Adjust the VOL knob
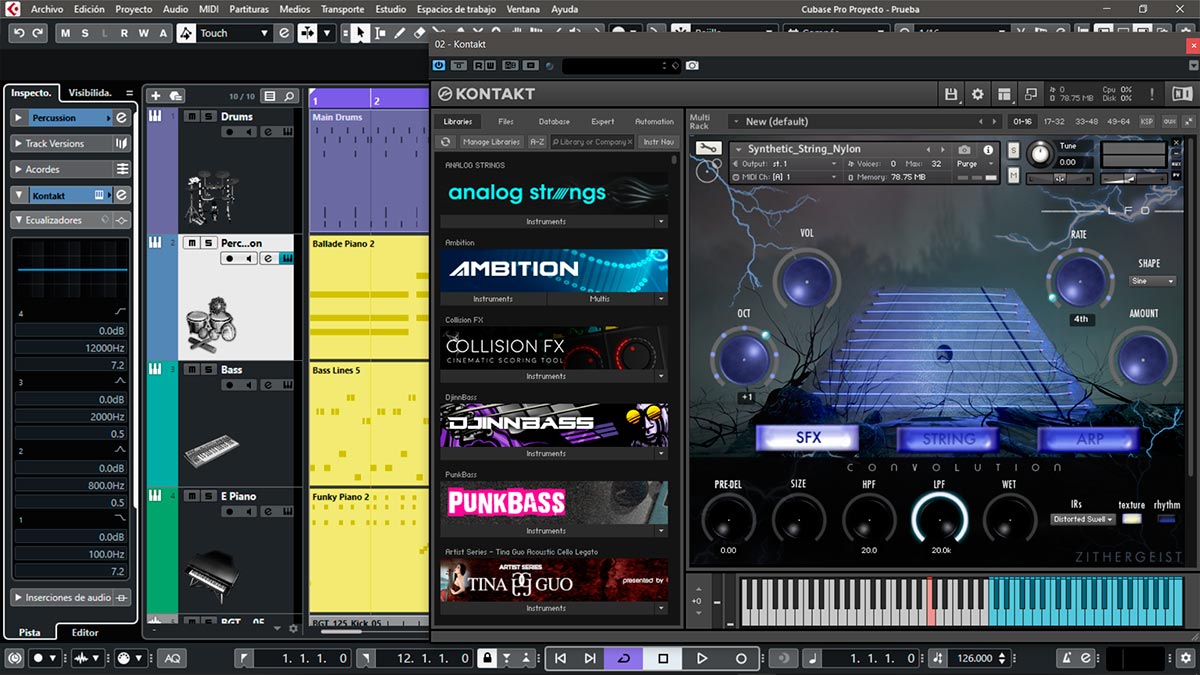 (806, 280)
